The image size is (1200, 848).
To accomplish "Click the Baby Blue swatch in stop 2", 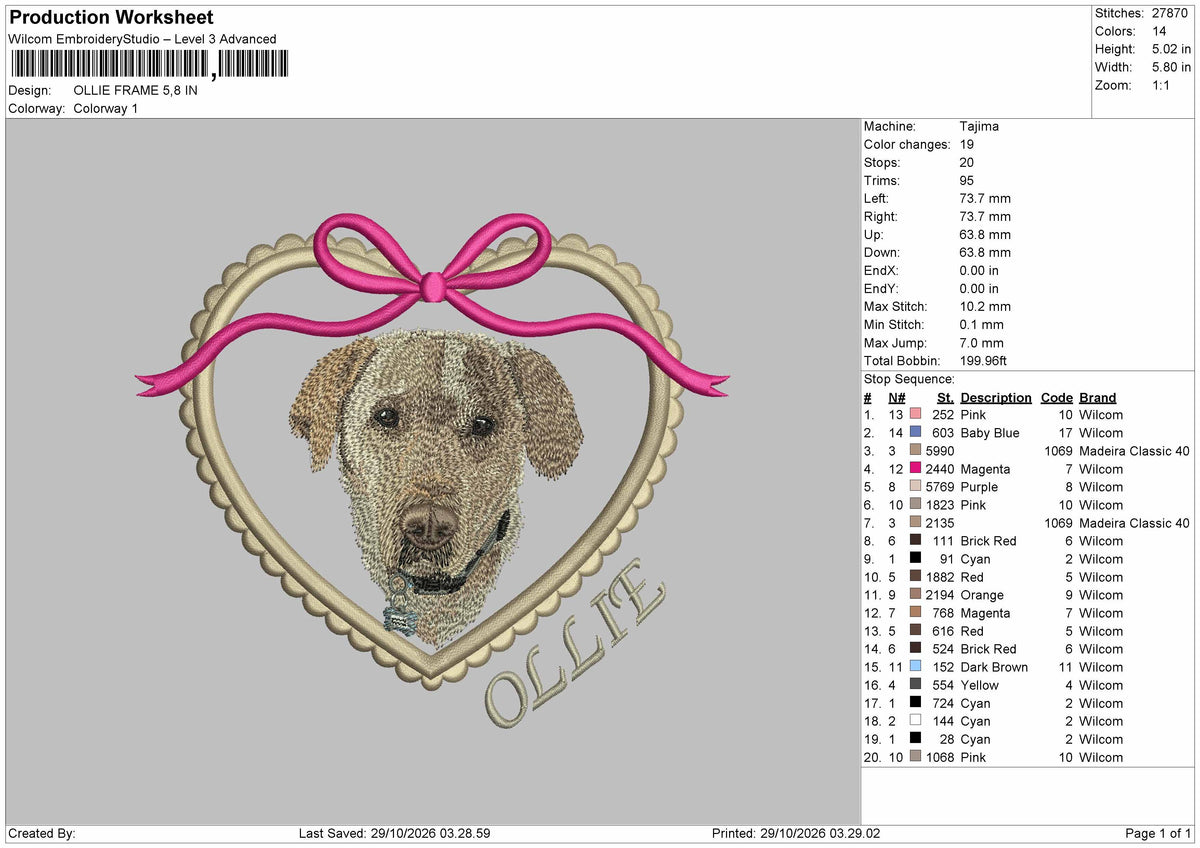I will point(915,433).
